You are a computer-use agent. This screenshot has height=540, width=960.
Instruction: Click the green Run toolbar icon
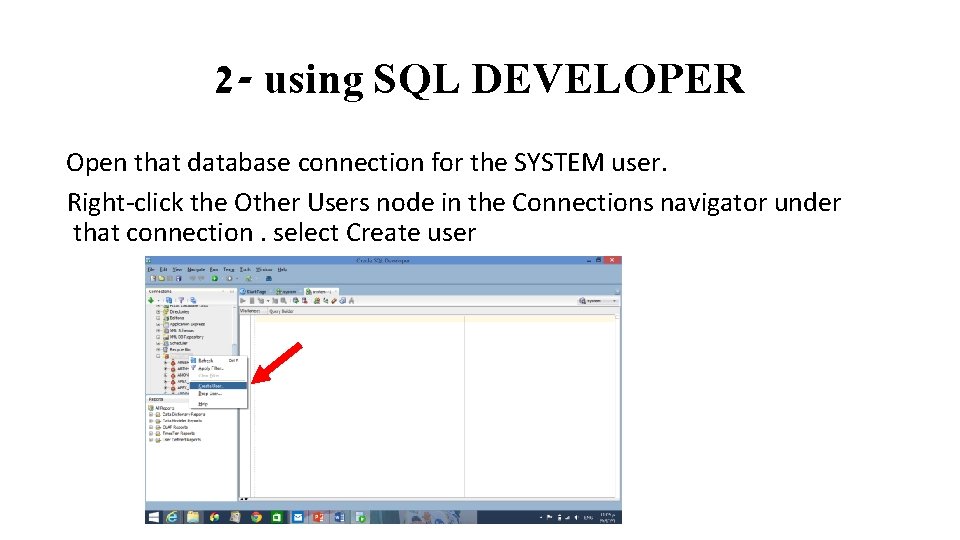215,279
